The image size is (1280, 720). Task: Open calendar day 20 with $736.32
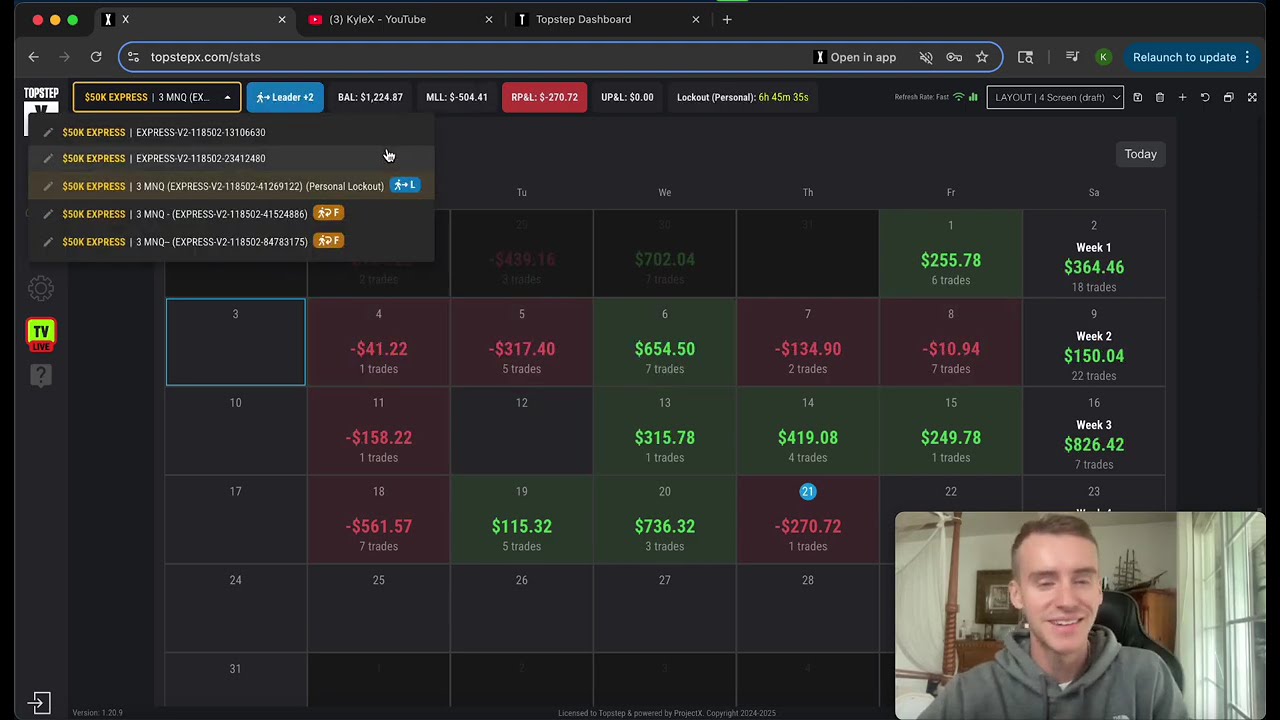coord(665,519)
